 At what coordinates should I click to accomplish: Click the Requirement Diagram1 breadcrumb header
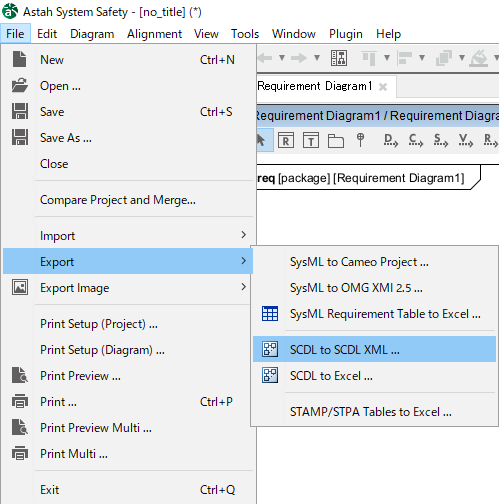pos(378,115)
